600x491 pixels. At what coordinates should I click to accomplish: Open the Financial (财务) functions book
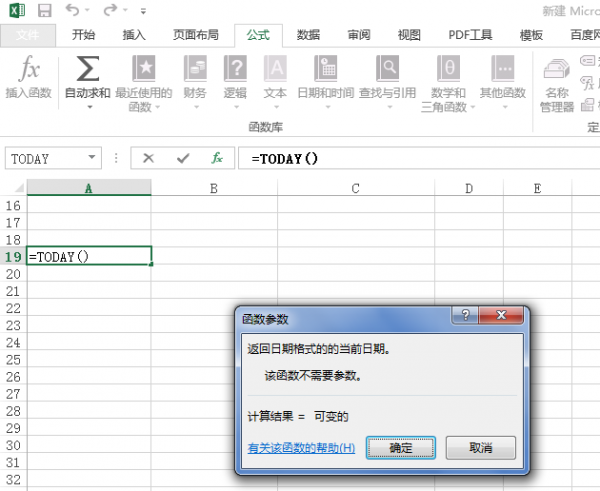point(195,69)
